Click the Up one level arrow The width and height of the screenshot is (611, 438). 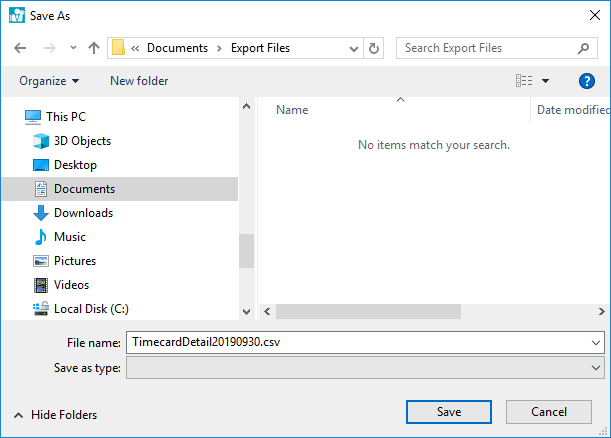coord(94,48)
